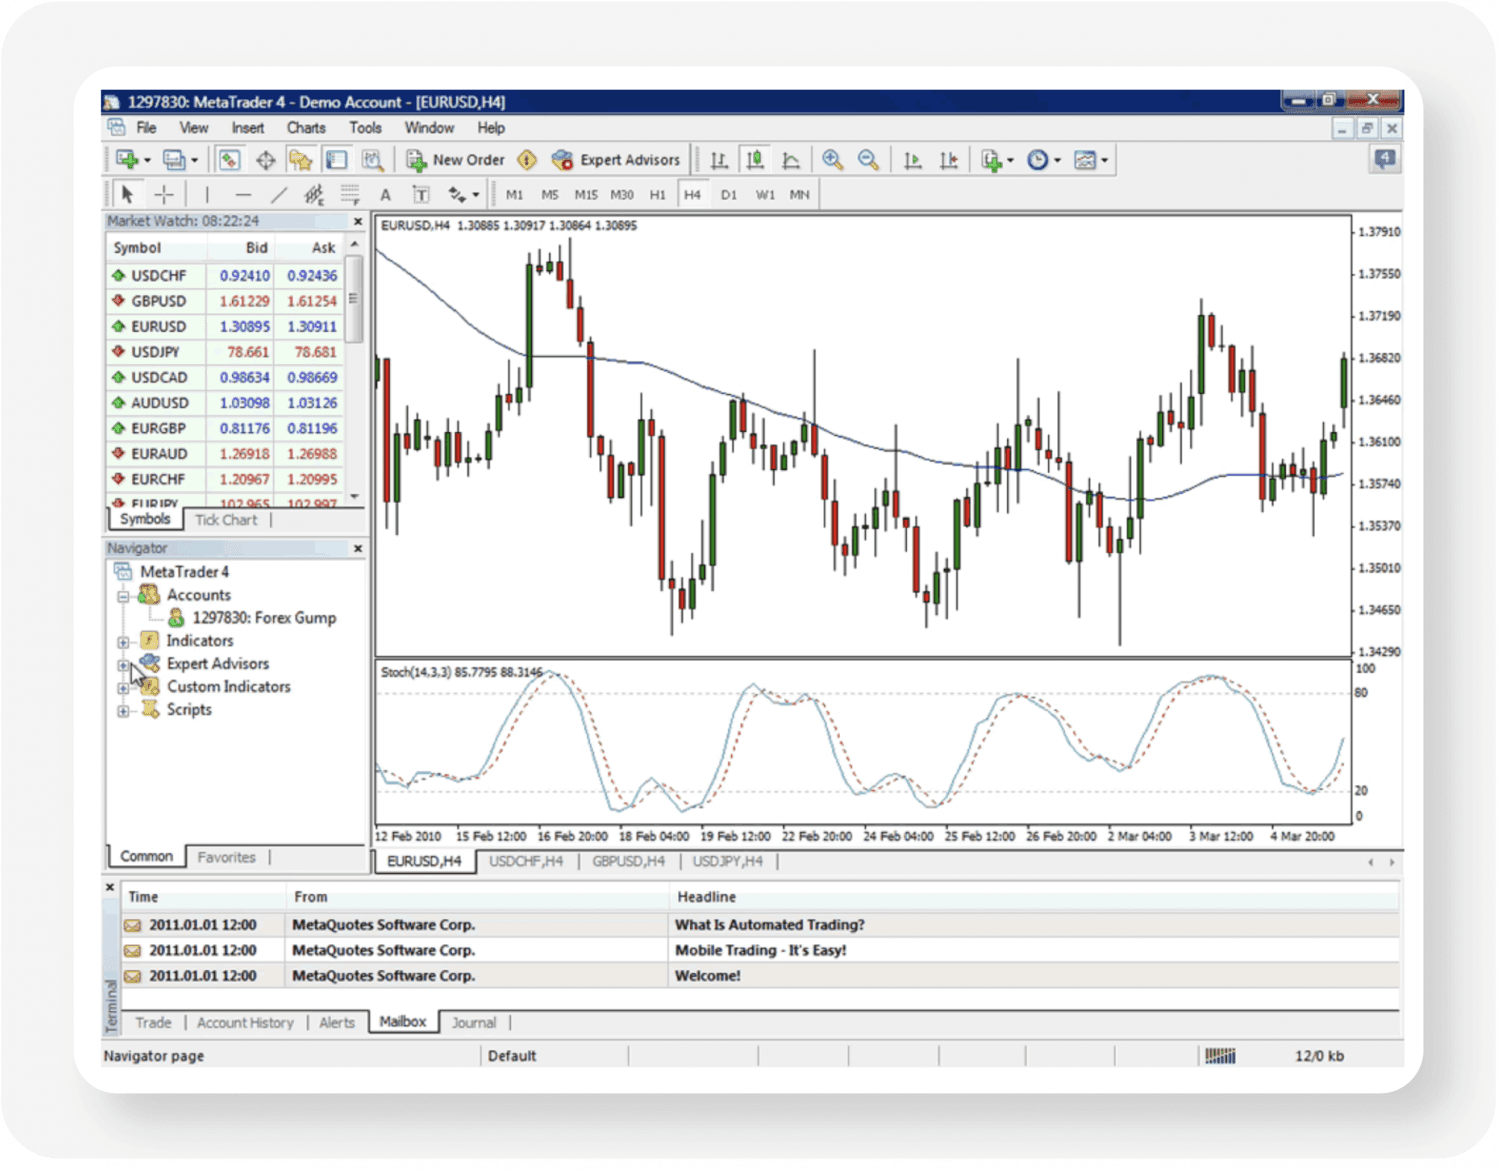1500x1170 pixels.
Task: Open the Charts menu
Action: (306, 128)
